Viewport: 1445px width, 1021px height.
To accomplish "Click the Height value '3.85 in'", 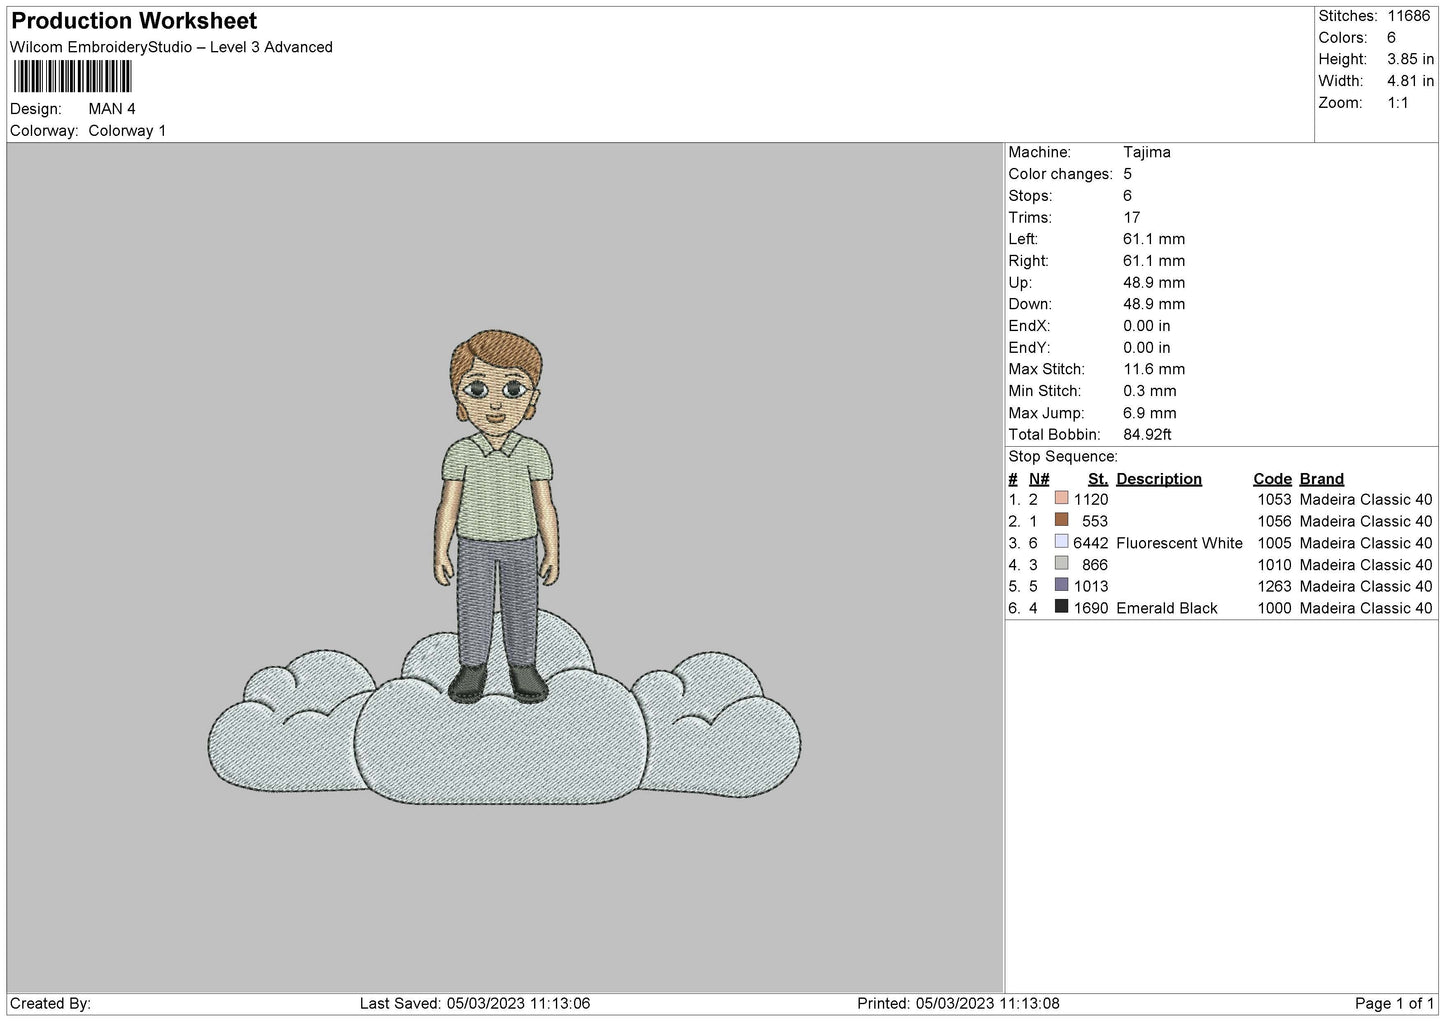I will click(x=1410, y=60).
